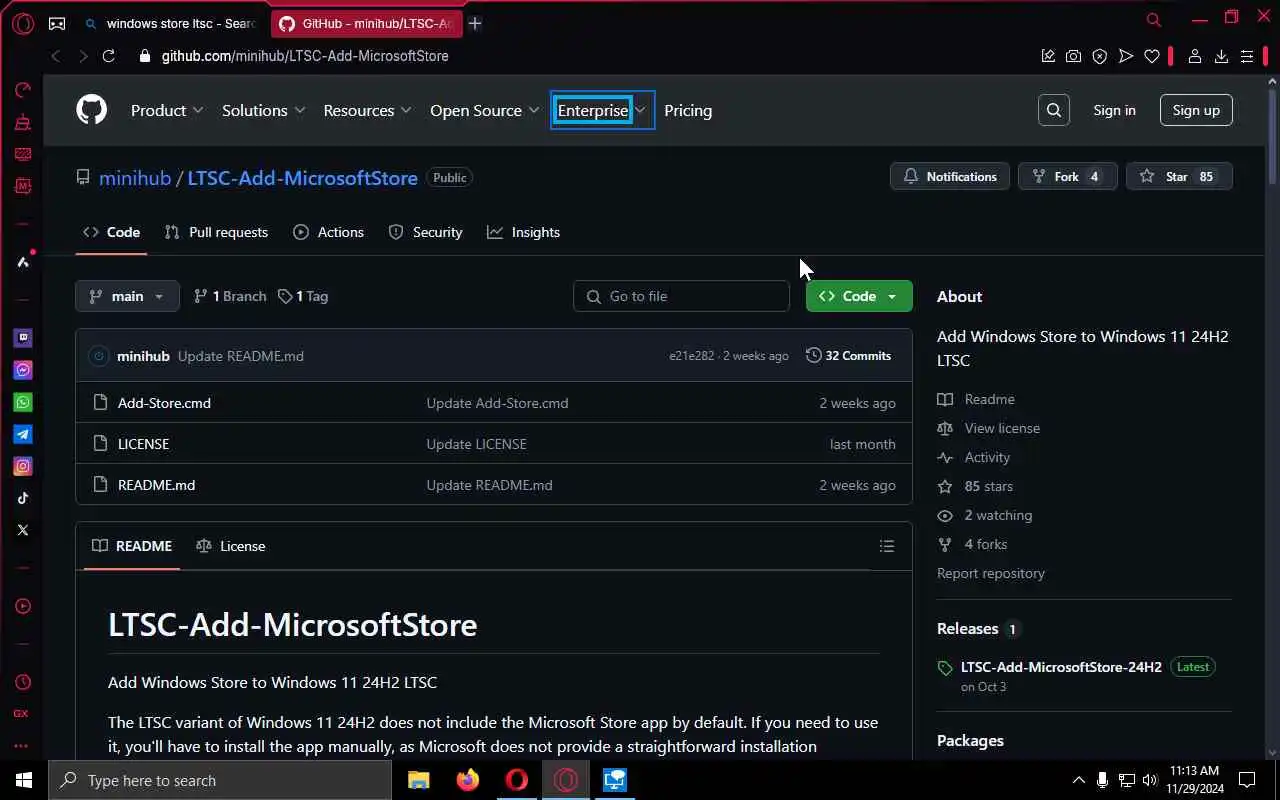
Task: Open the README outline list icon
Action: pyautogui.click(x=886, y=546)
